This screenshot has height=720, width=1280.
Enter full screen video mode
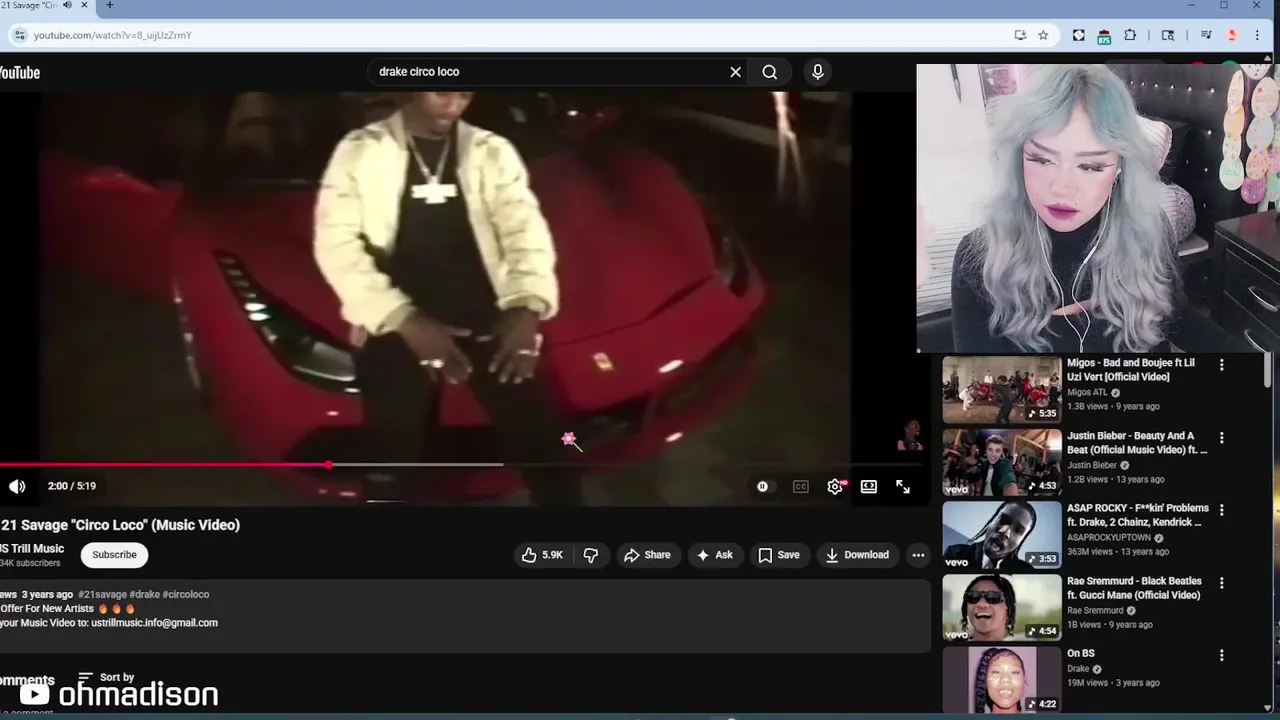[x=903, y=486]
